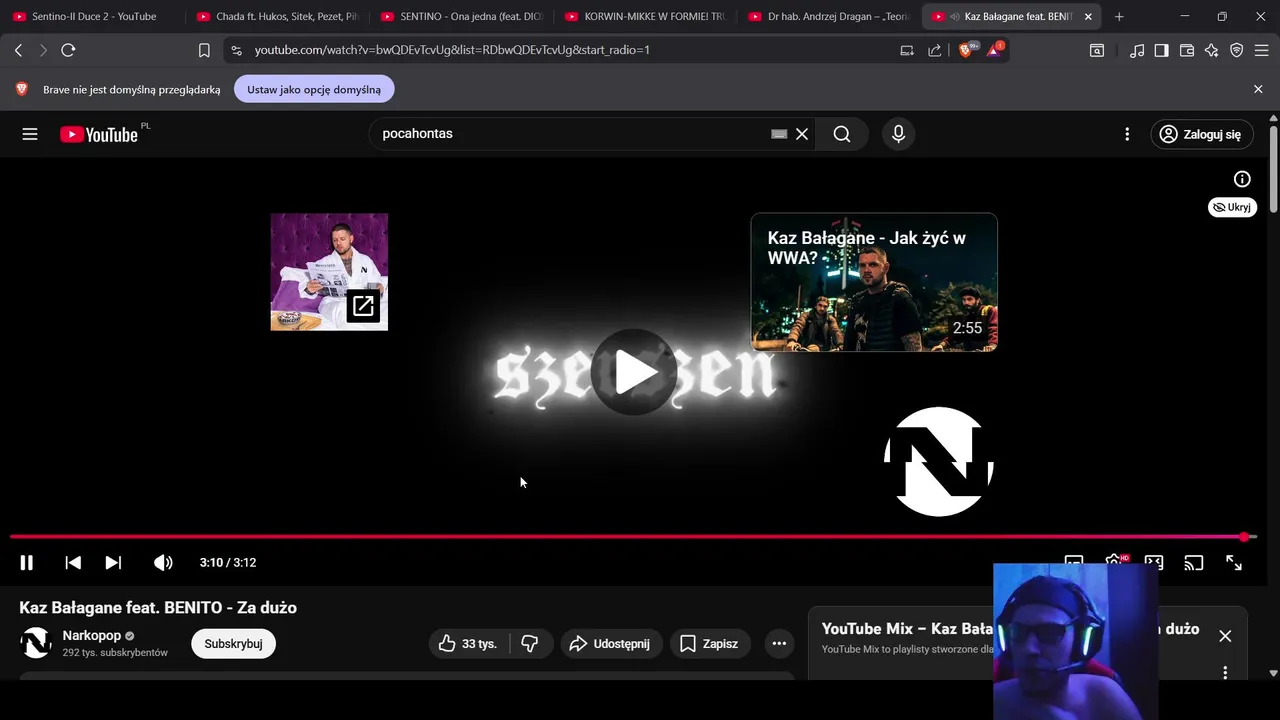Save video with Zapisz button
Viewport: 1280px width, 720px height.
[x=709, y=644]
